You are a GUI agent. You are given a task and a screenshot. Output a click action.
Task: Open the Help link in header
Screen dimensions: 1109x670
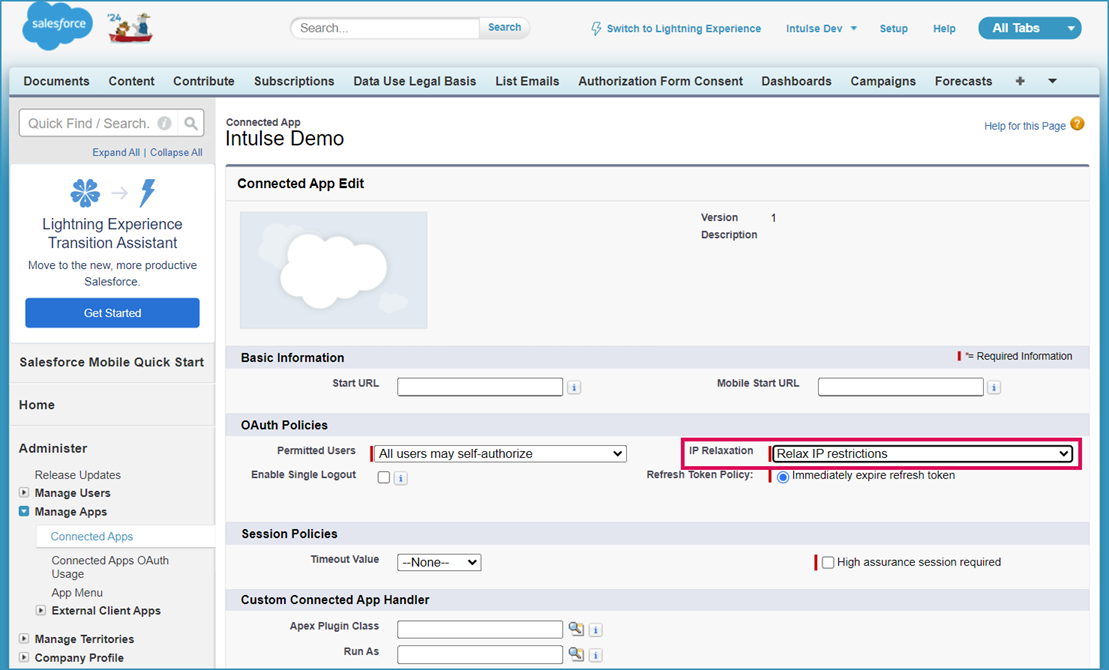pos(944,28)
